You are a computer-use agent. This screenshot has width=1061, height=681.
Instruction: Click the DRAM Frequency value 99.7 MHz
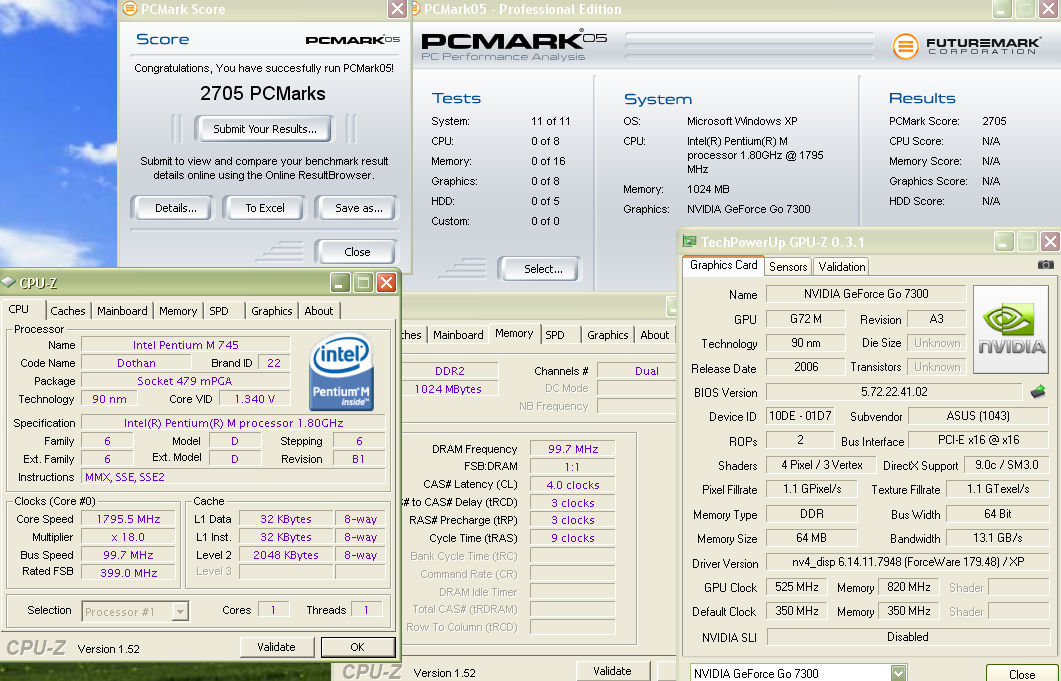572,449
